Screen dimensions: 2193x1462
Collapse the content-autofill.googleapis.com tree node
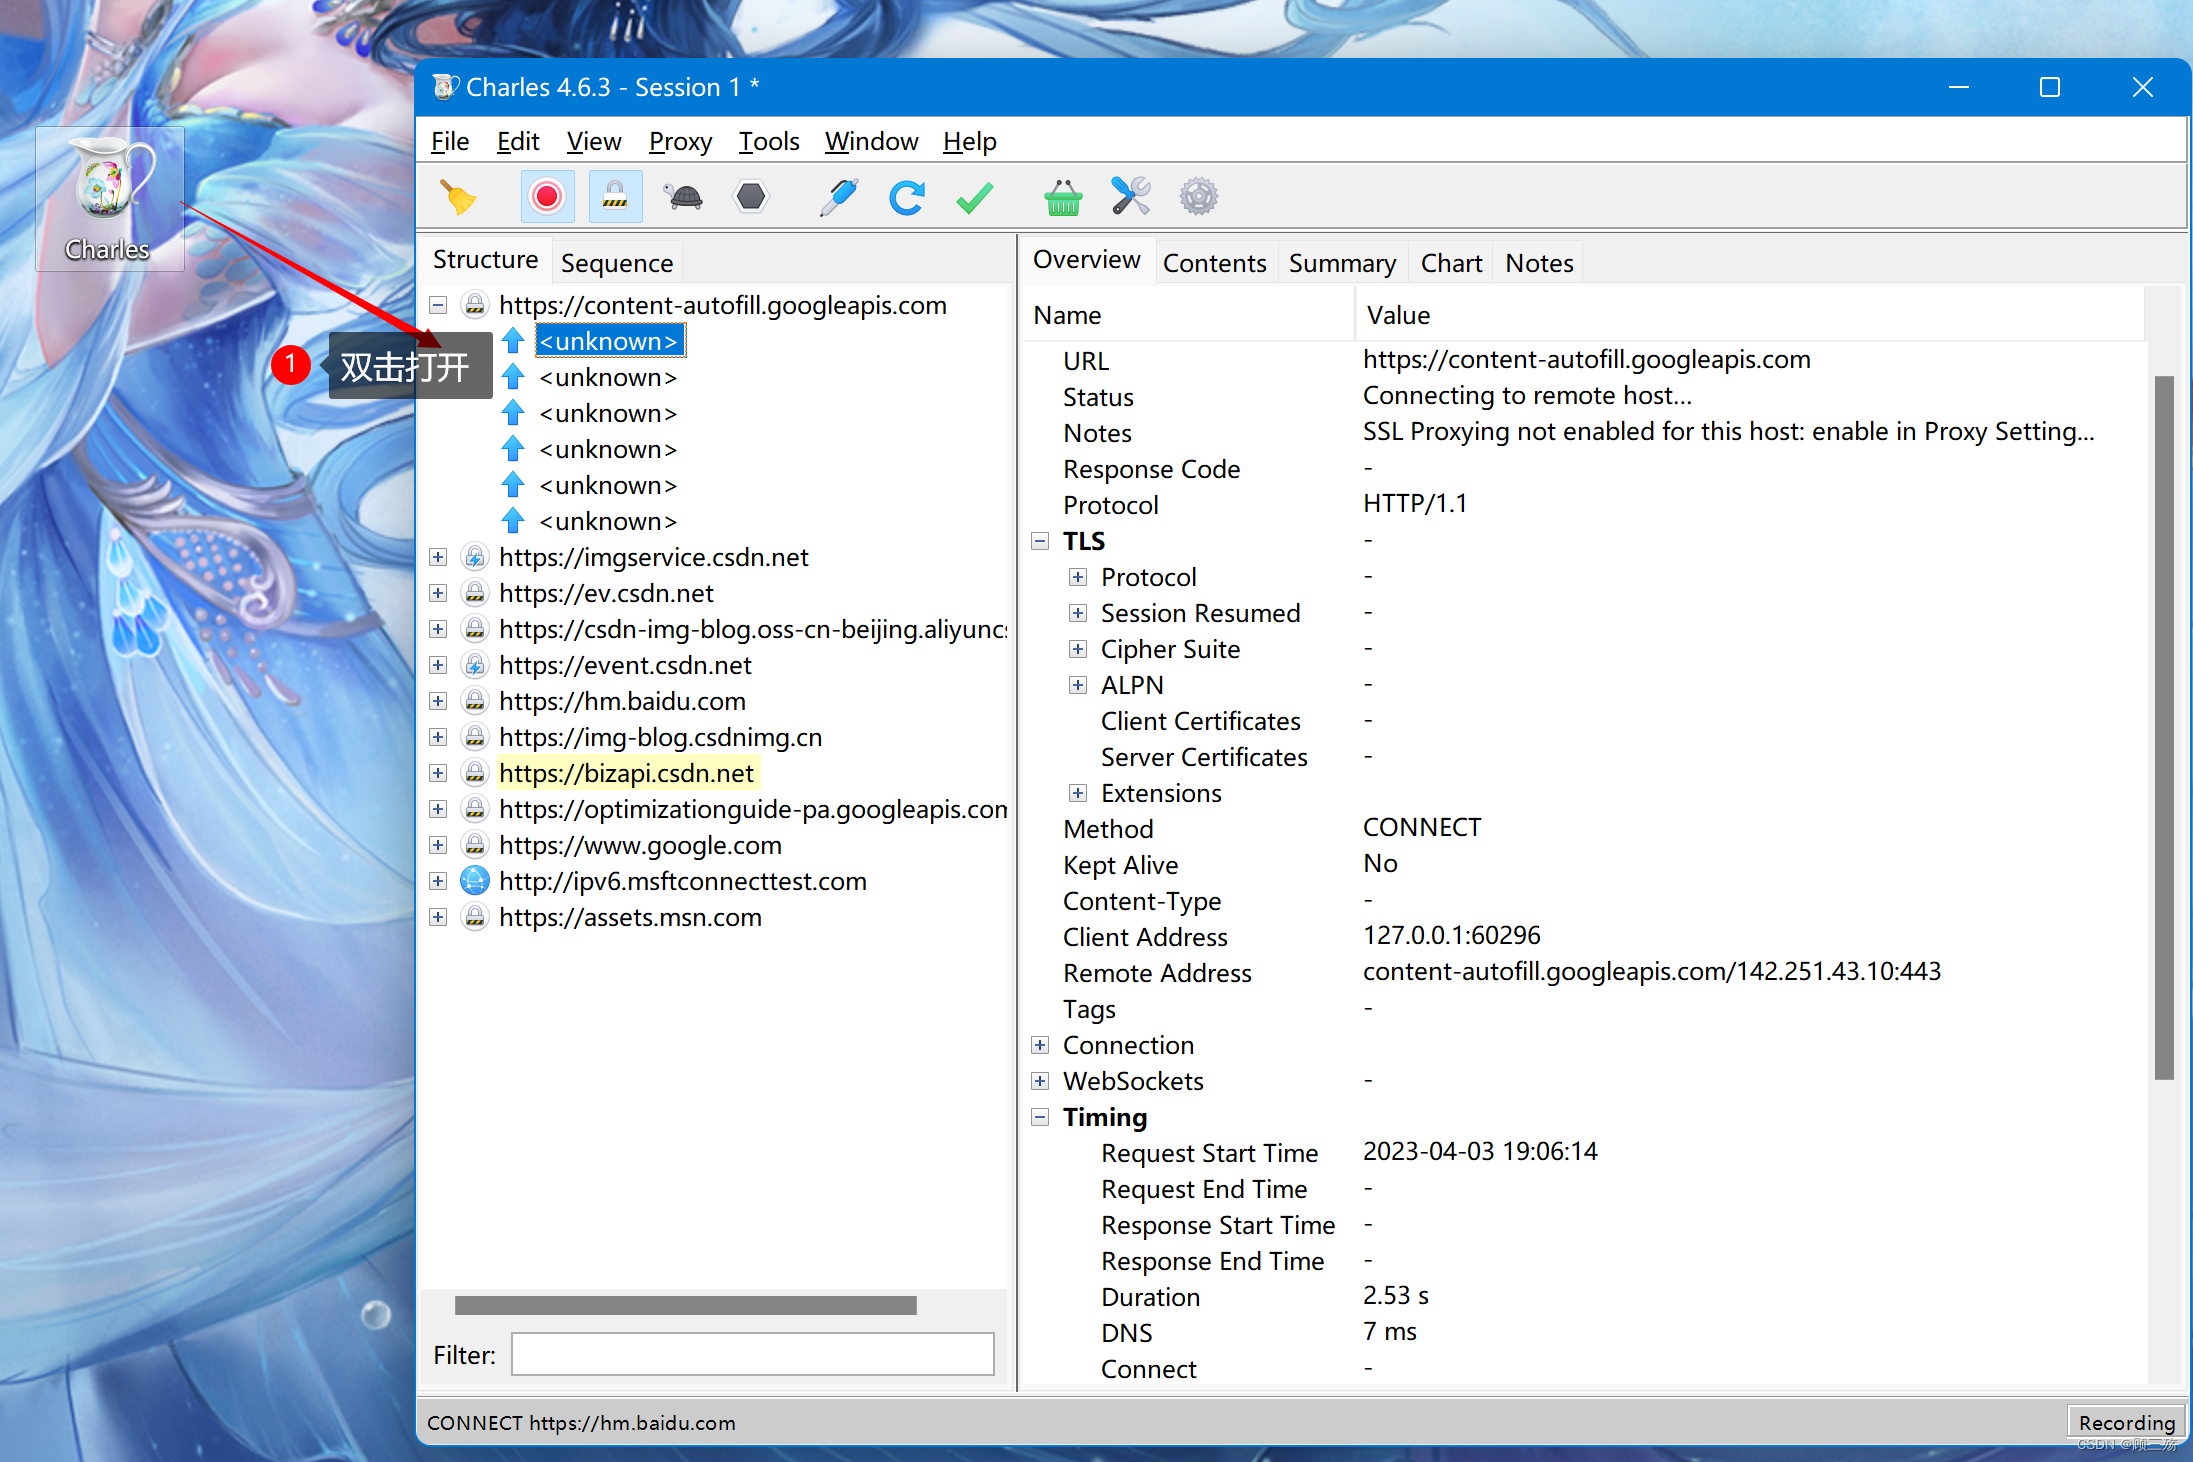[438, 305]
